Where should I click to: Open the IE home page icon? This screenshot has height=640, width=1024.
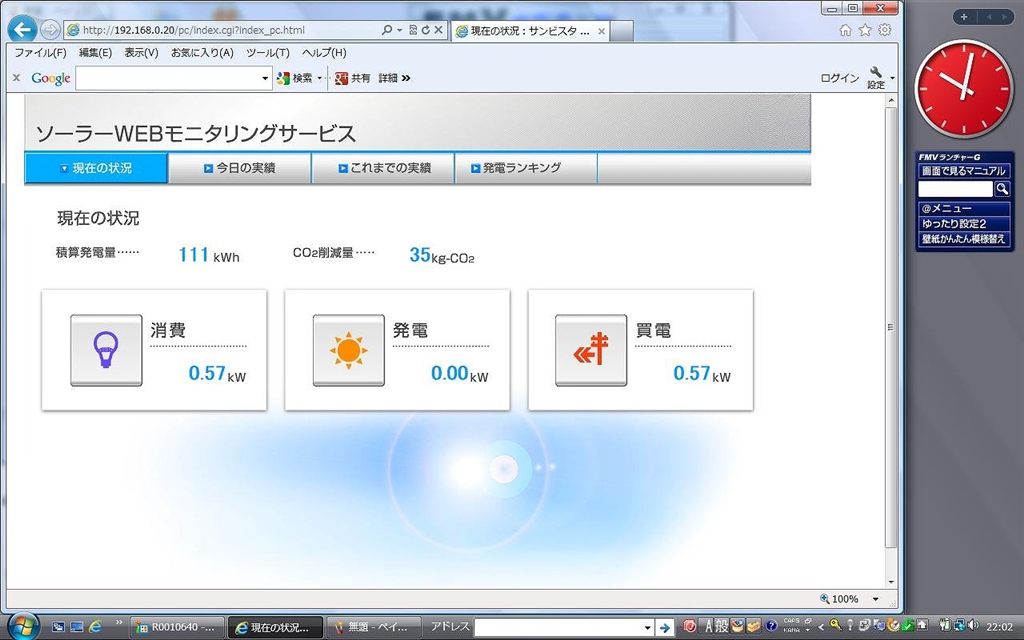(x=846, y=30)
